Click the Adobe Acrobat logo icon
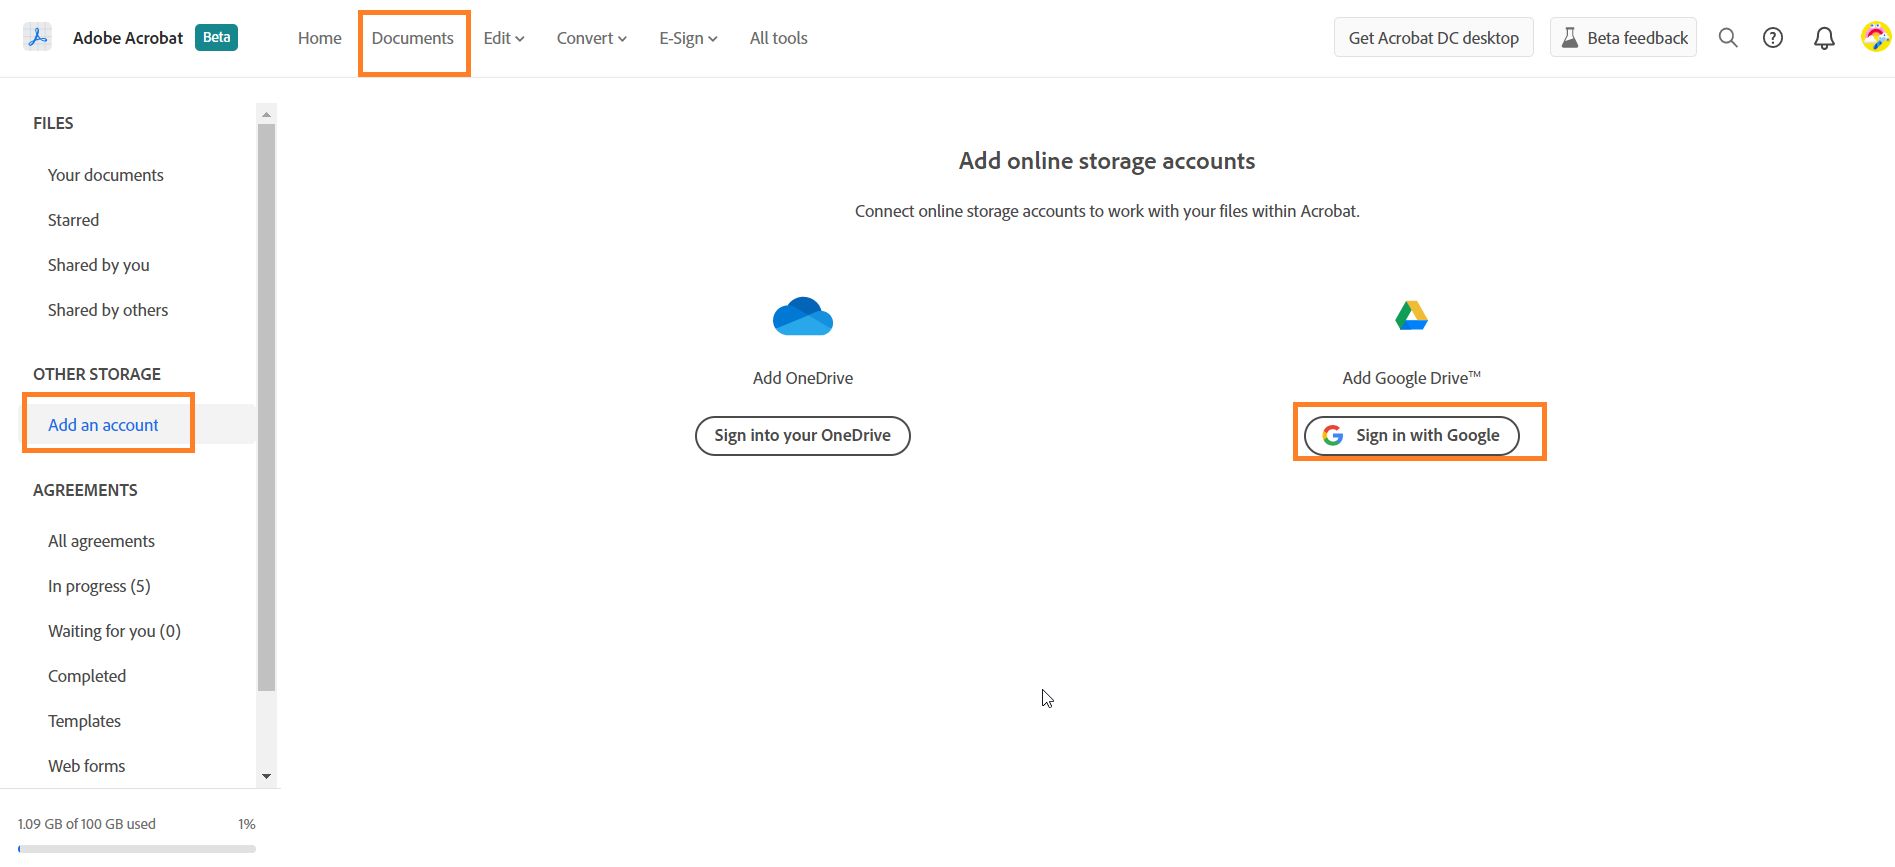This screenshot has width=1895, height=867. pos(37,38)
